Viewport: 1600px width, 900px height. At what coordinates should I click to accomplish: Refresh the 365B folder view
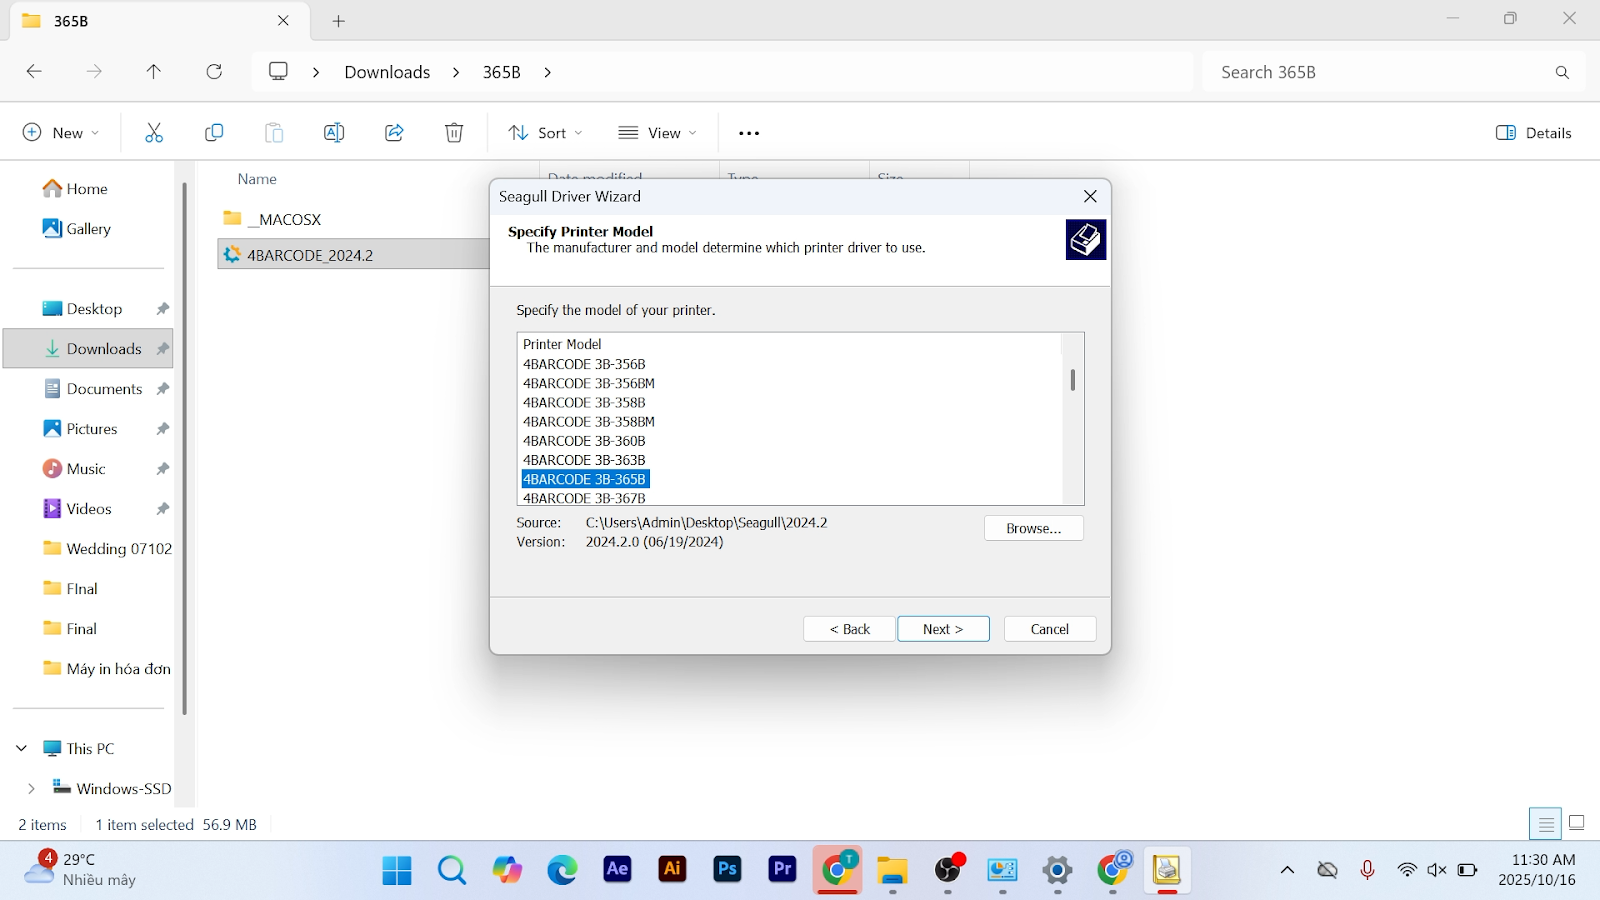(214, 72)
